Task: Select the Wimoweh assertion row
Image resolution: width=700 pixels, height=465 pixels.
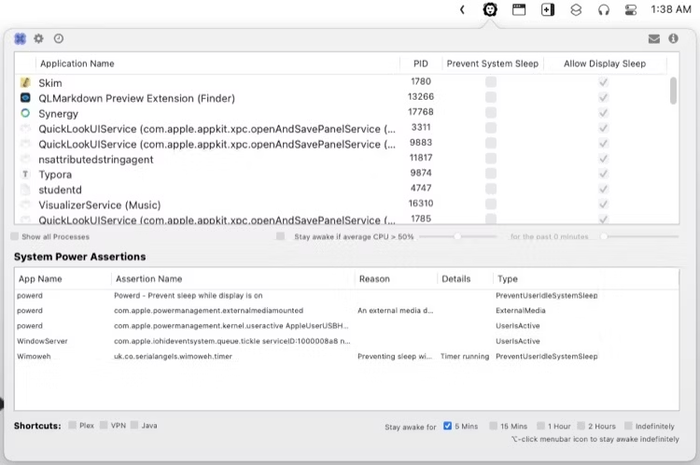Action: 347,356
